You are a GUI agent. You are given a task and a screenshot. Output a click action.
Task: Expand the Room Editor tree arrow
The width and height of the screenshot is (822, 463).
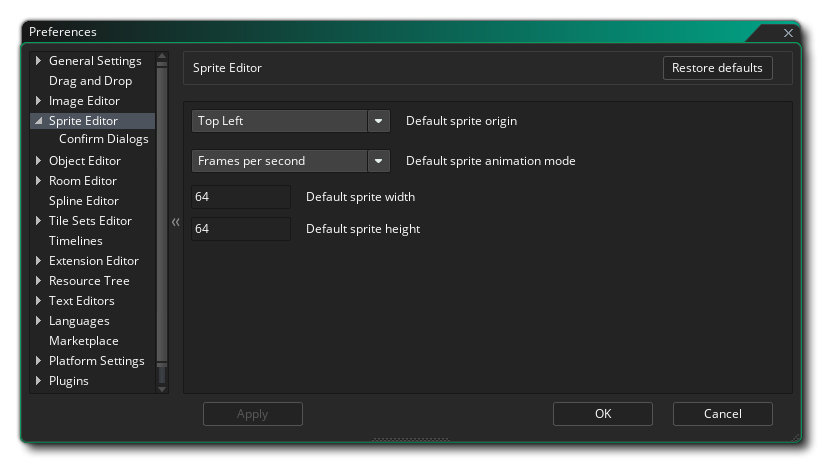[39, 181]
